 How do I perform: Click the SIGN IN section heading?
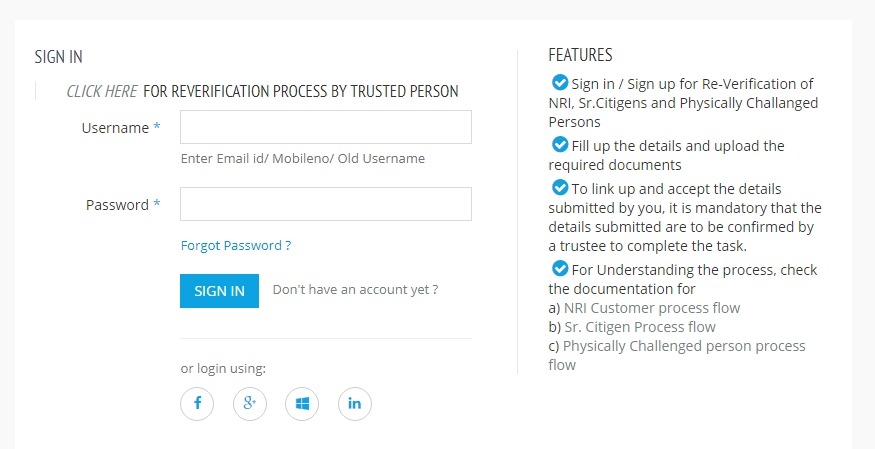(58, 57)
